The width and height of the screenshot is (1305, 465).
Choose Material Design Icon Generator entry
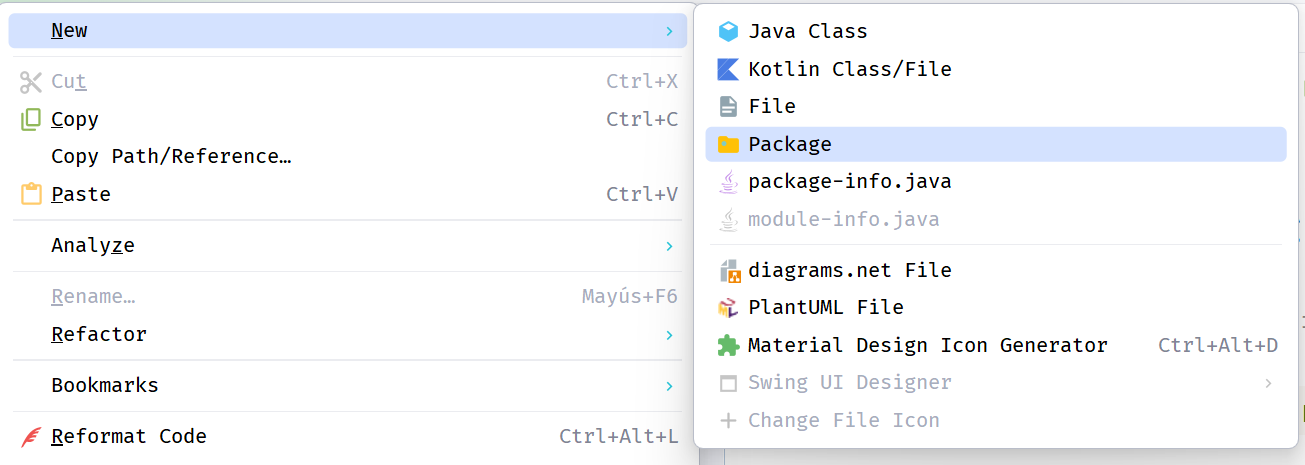coord(928,345)
